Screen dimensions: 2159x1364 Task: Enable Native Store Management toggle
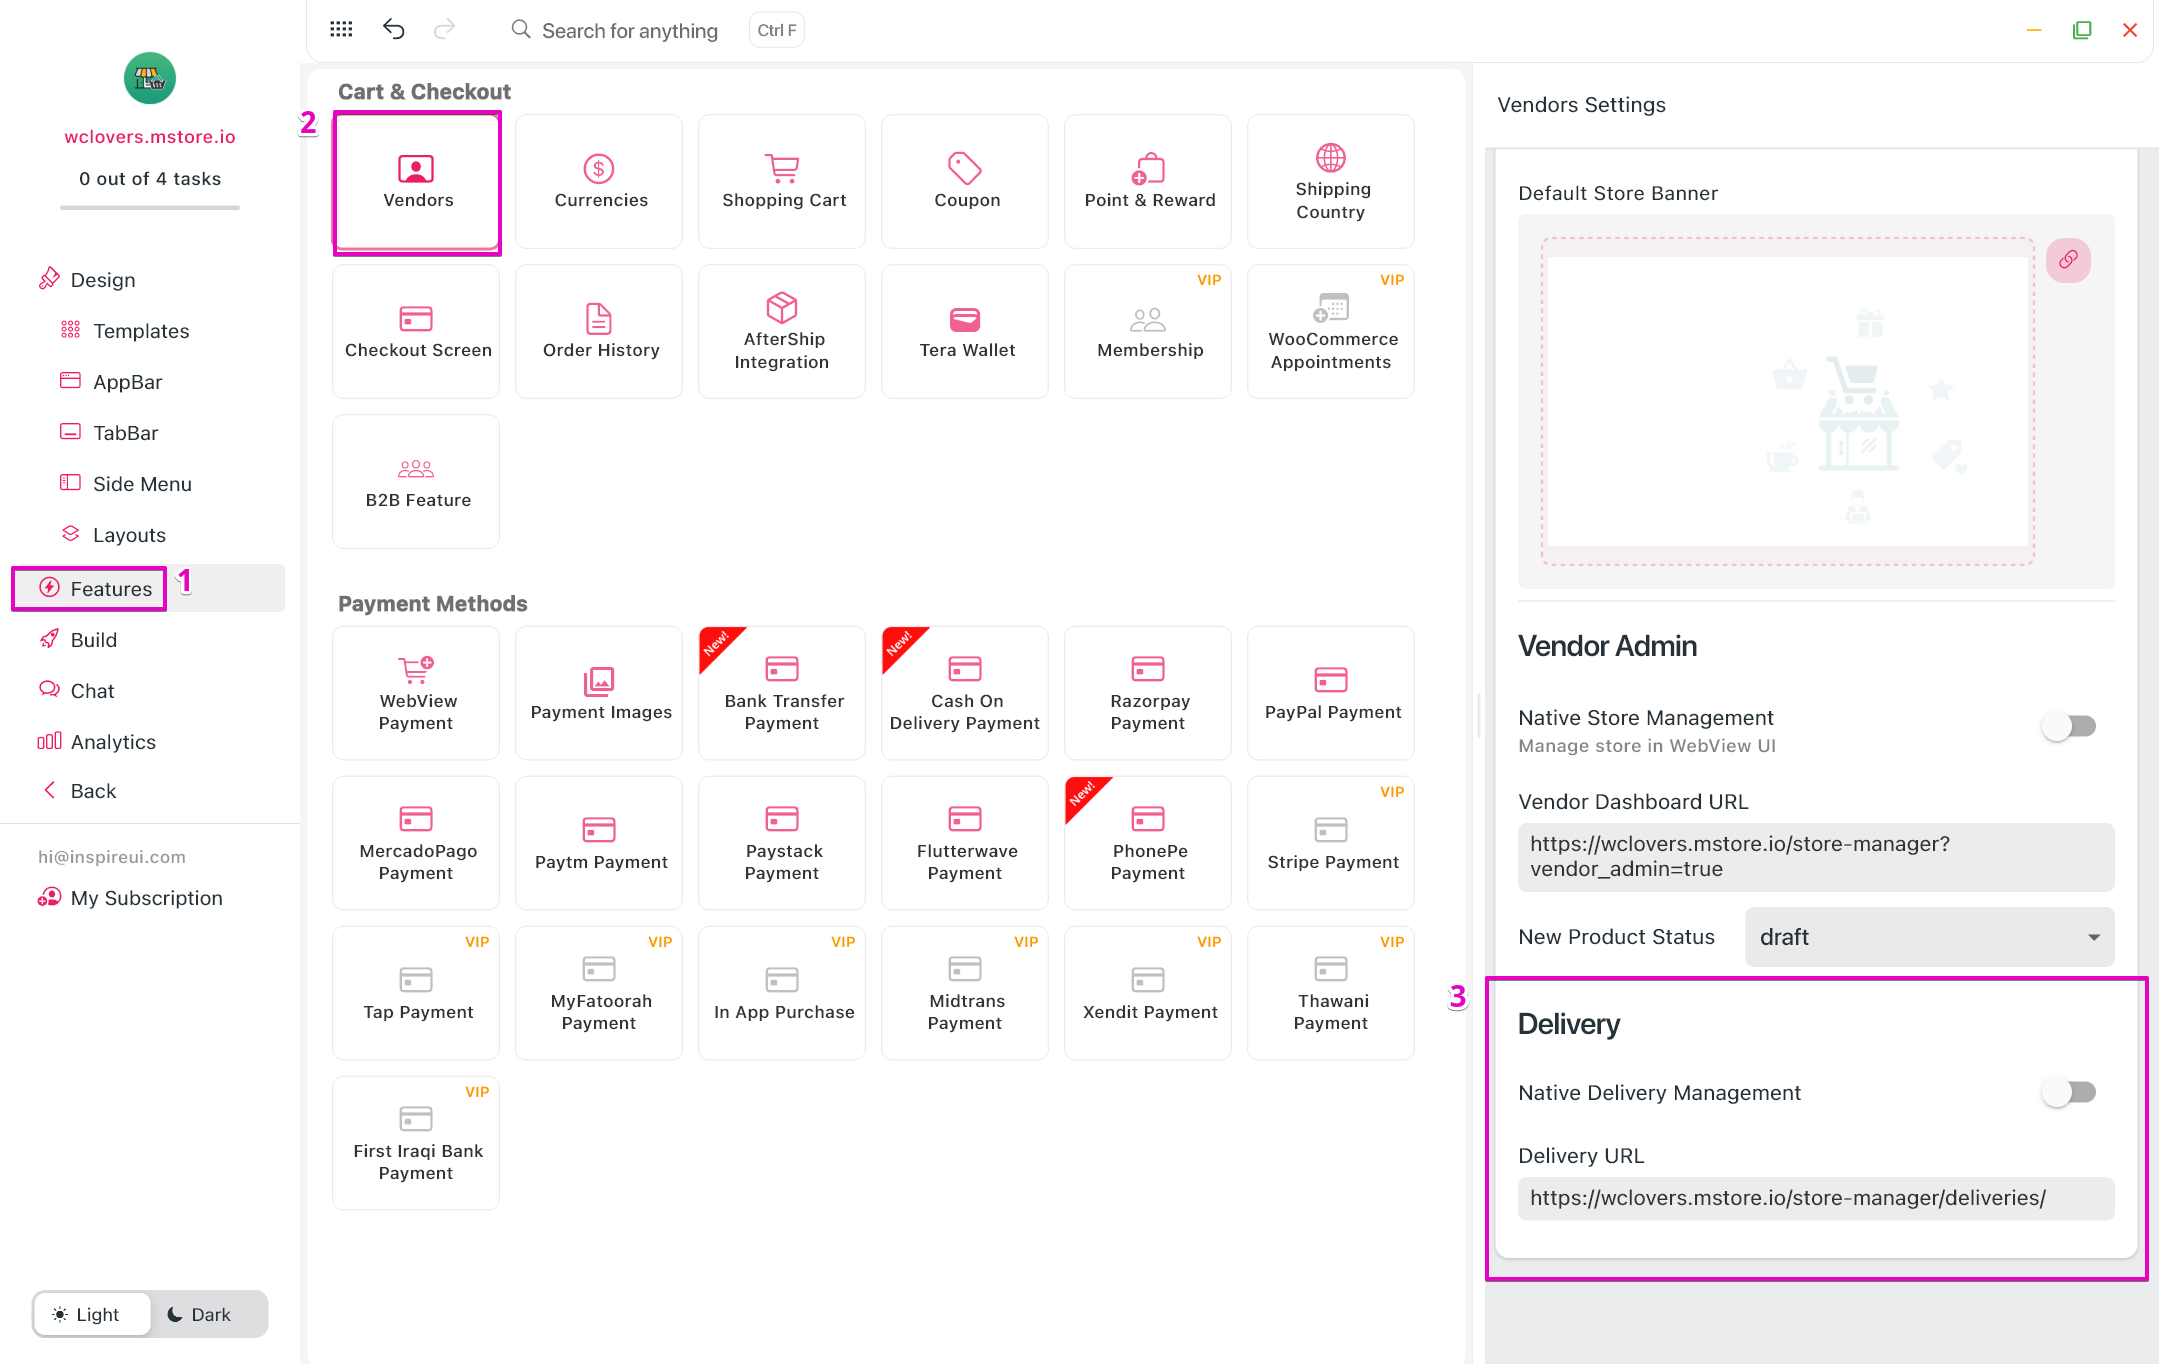tap(2068, 726)
